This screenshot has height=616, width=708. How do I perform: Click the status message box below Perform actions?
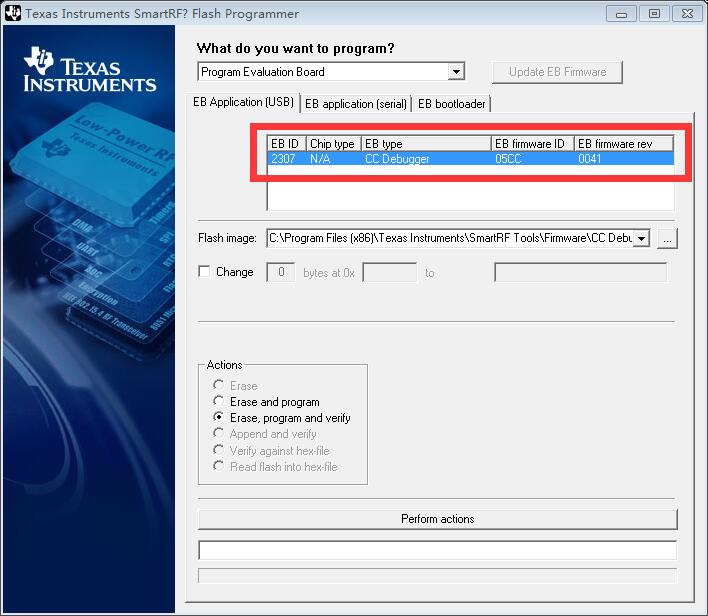point(438,550)
